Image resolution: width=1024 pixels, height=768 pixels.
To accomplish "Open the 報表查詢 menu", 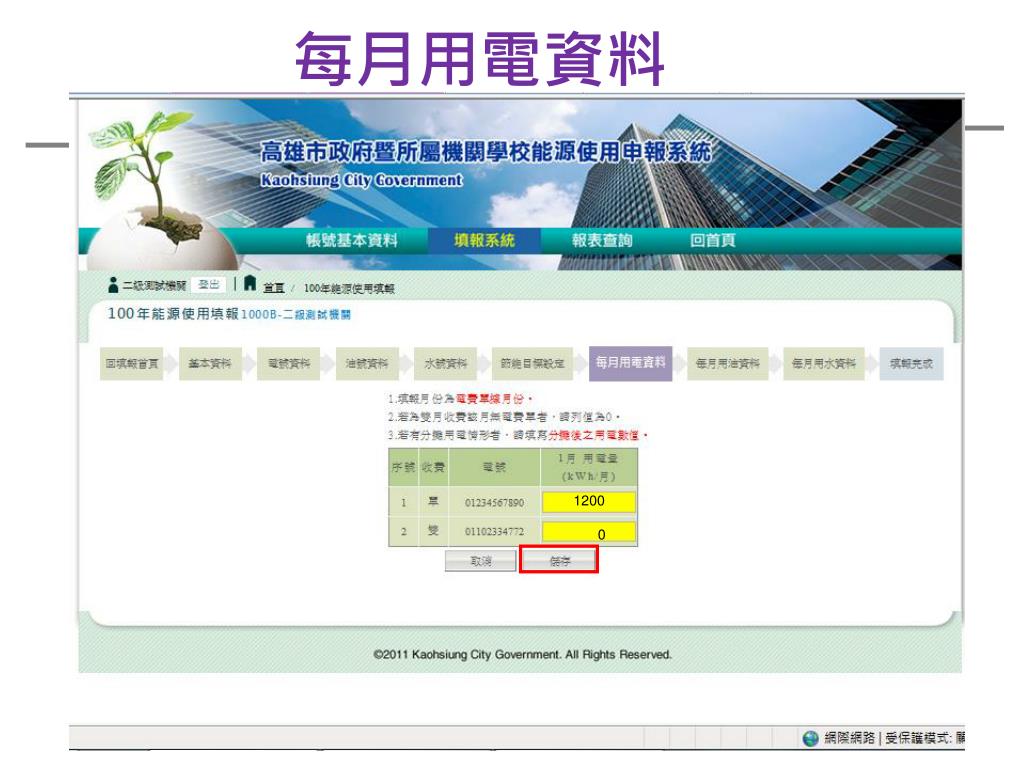I will pos(601,240).
